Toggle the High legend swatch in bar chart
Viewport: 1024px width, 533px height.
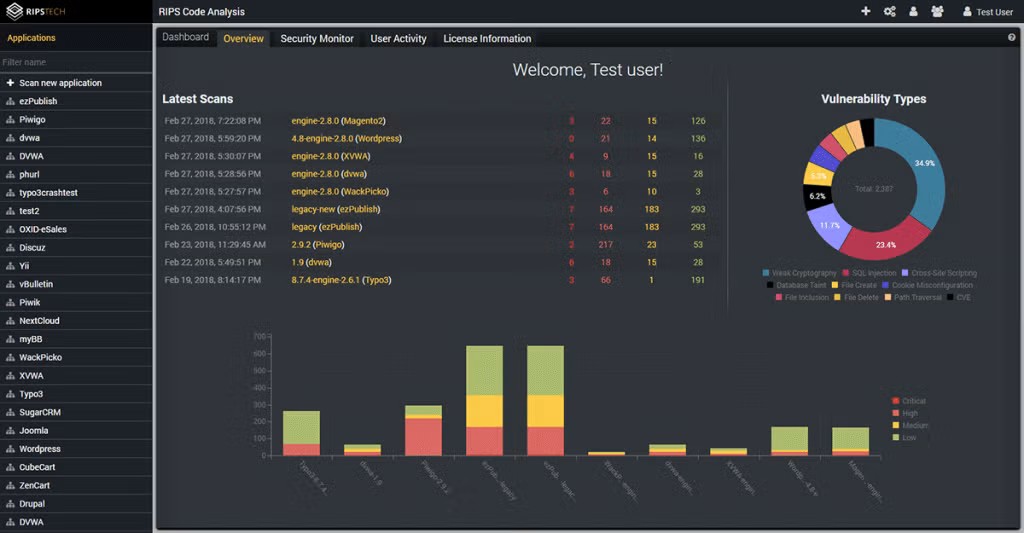(x=896, y=413)
